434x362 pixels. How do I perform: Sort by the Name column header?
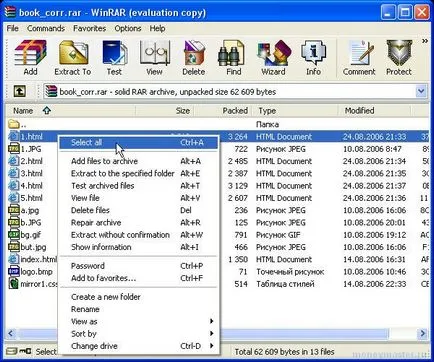[x=71, y=111]
